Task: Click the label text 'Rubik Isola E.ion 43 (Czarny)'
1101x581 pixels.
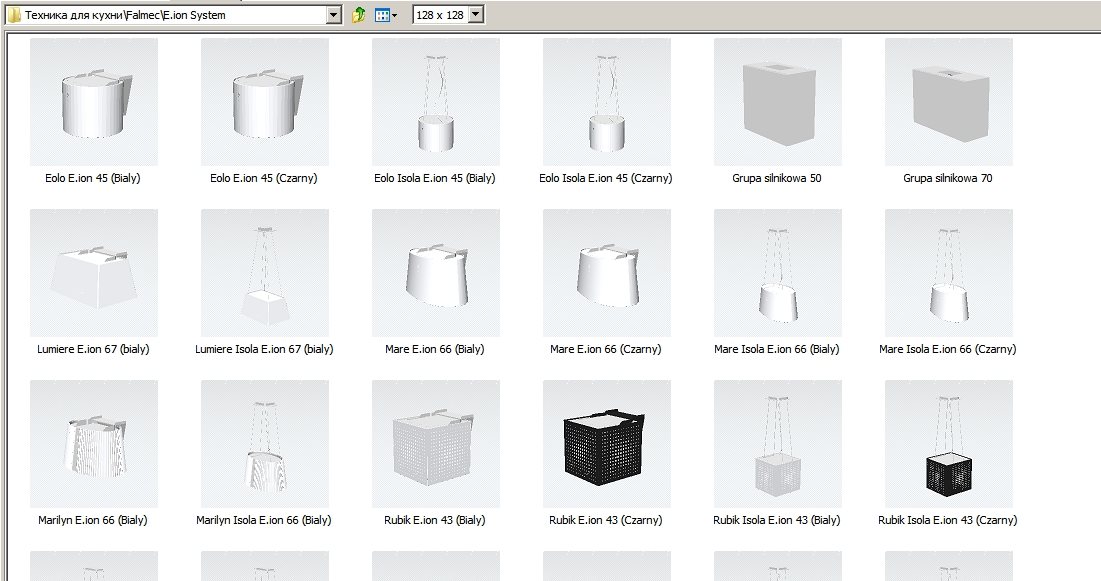Action: [948, 521]
